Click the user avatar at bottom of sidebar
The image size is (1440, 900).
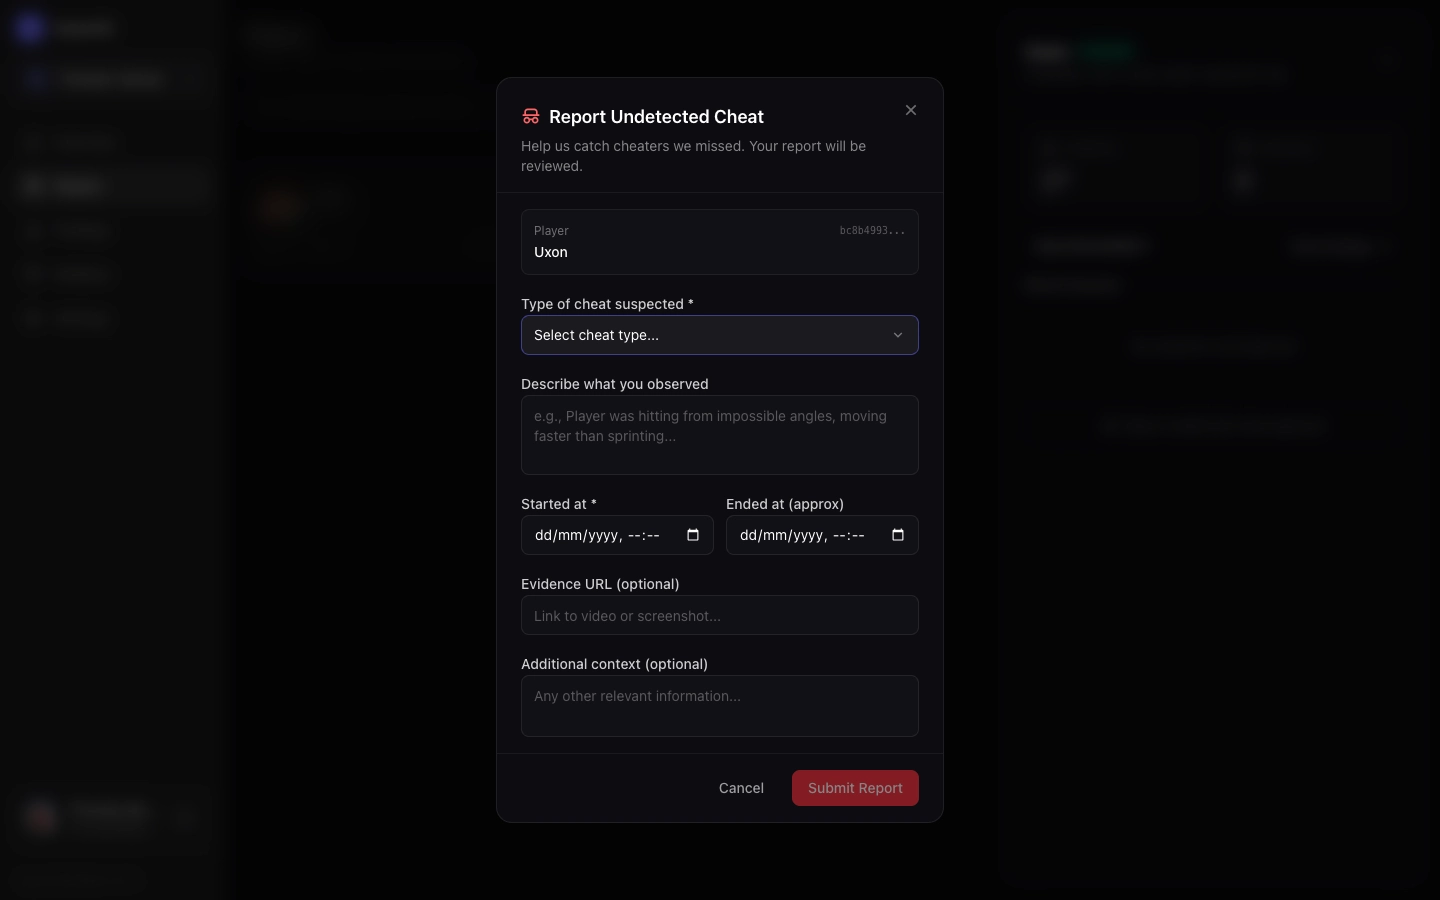pyautogui.click(x=41, y=817)
